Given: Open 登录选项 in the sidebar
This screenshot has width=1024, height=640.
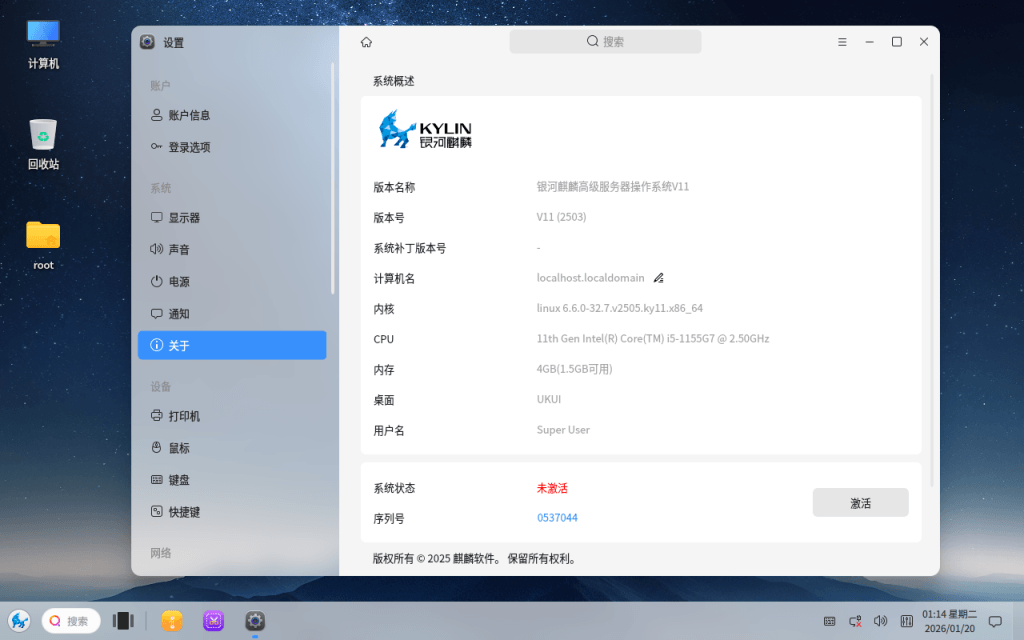Looking at the screenshot, I should tap(232, 147).
